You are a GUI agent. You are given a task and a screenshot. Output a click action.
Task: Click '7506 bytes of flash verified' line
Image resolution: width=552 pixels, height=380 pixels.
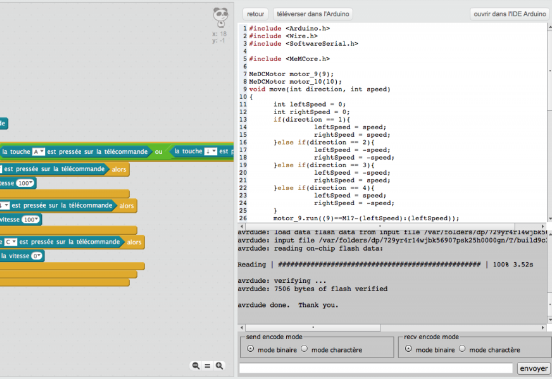click(331, 289)
